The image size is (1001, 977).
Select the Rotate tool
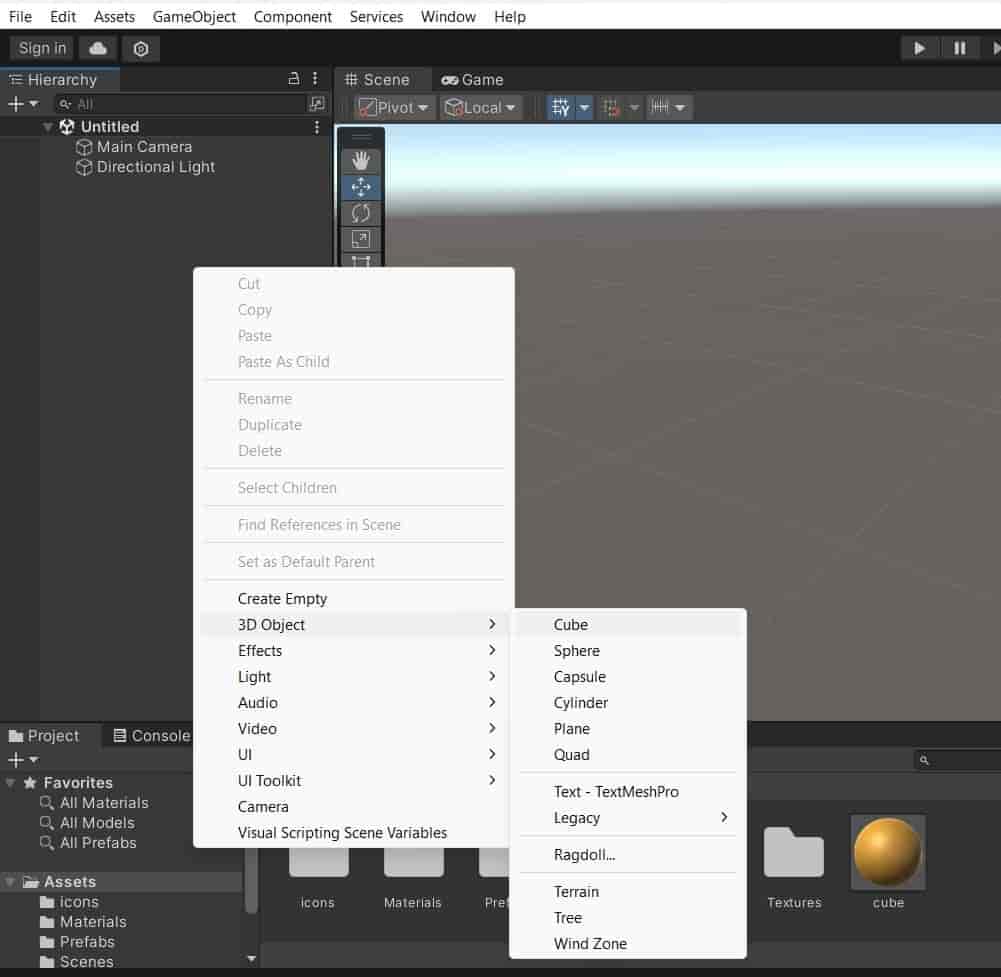(360, 213)
